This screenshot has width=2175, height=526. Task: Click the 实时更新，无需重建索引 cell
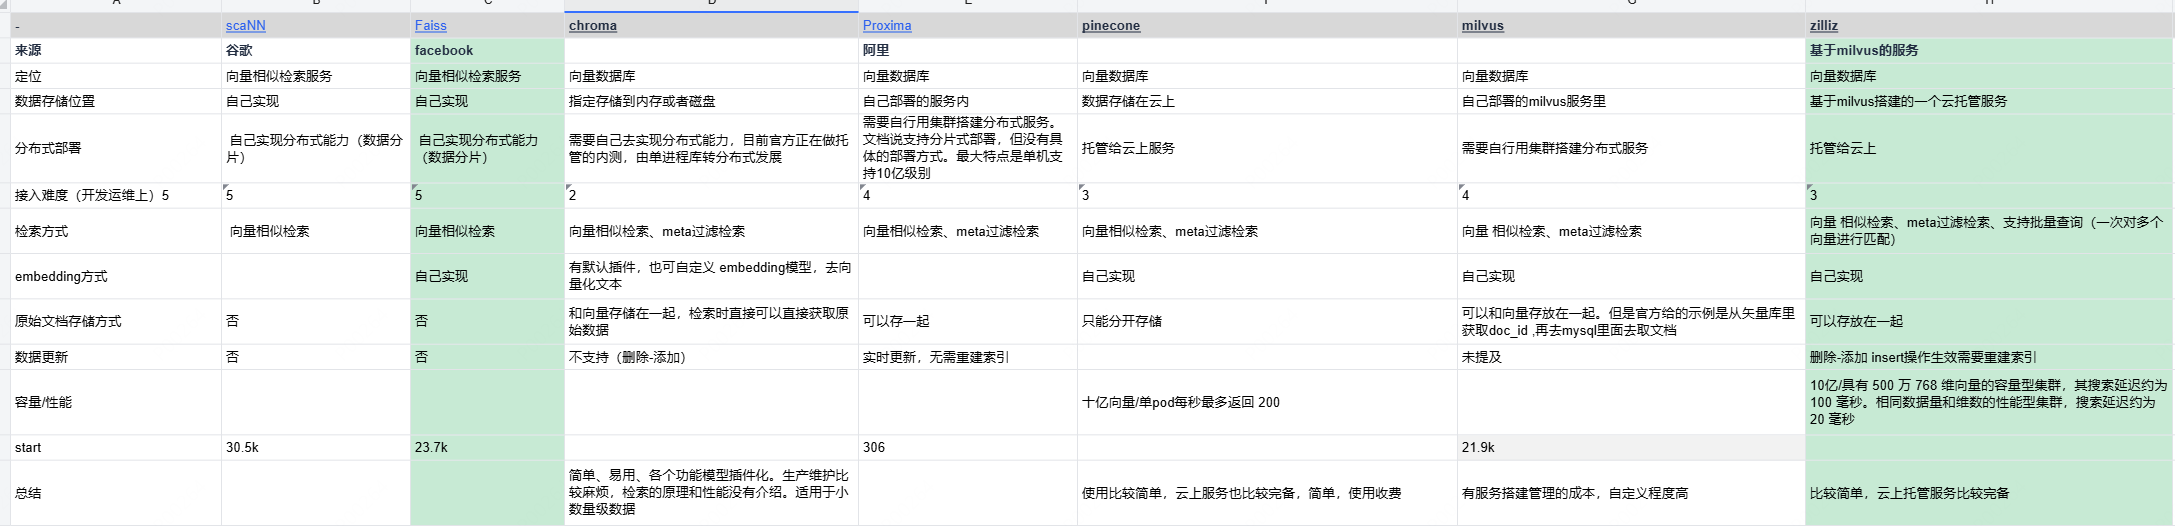(967, 357)
